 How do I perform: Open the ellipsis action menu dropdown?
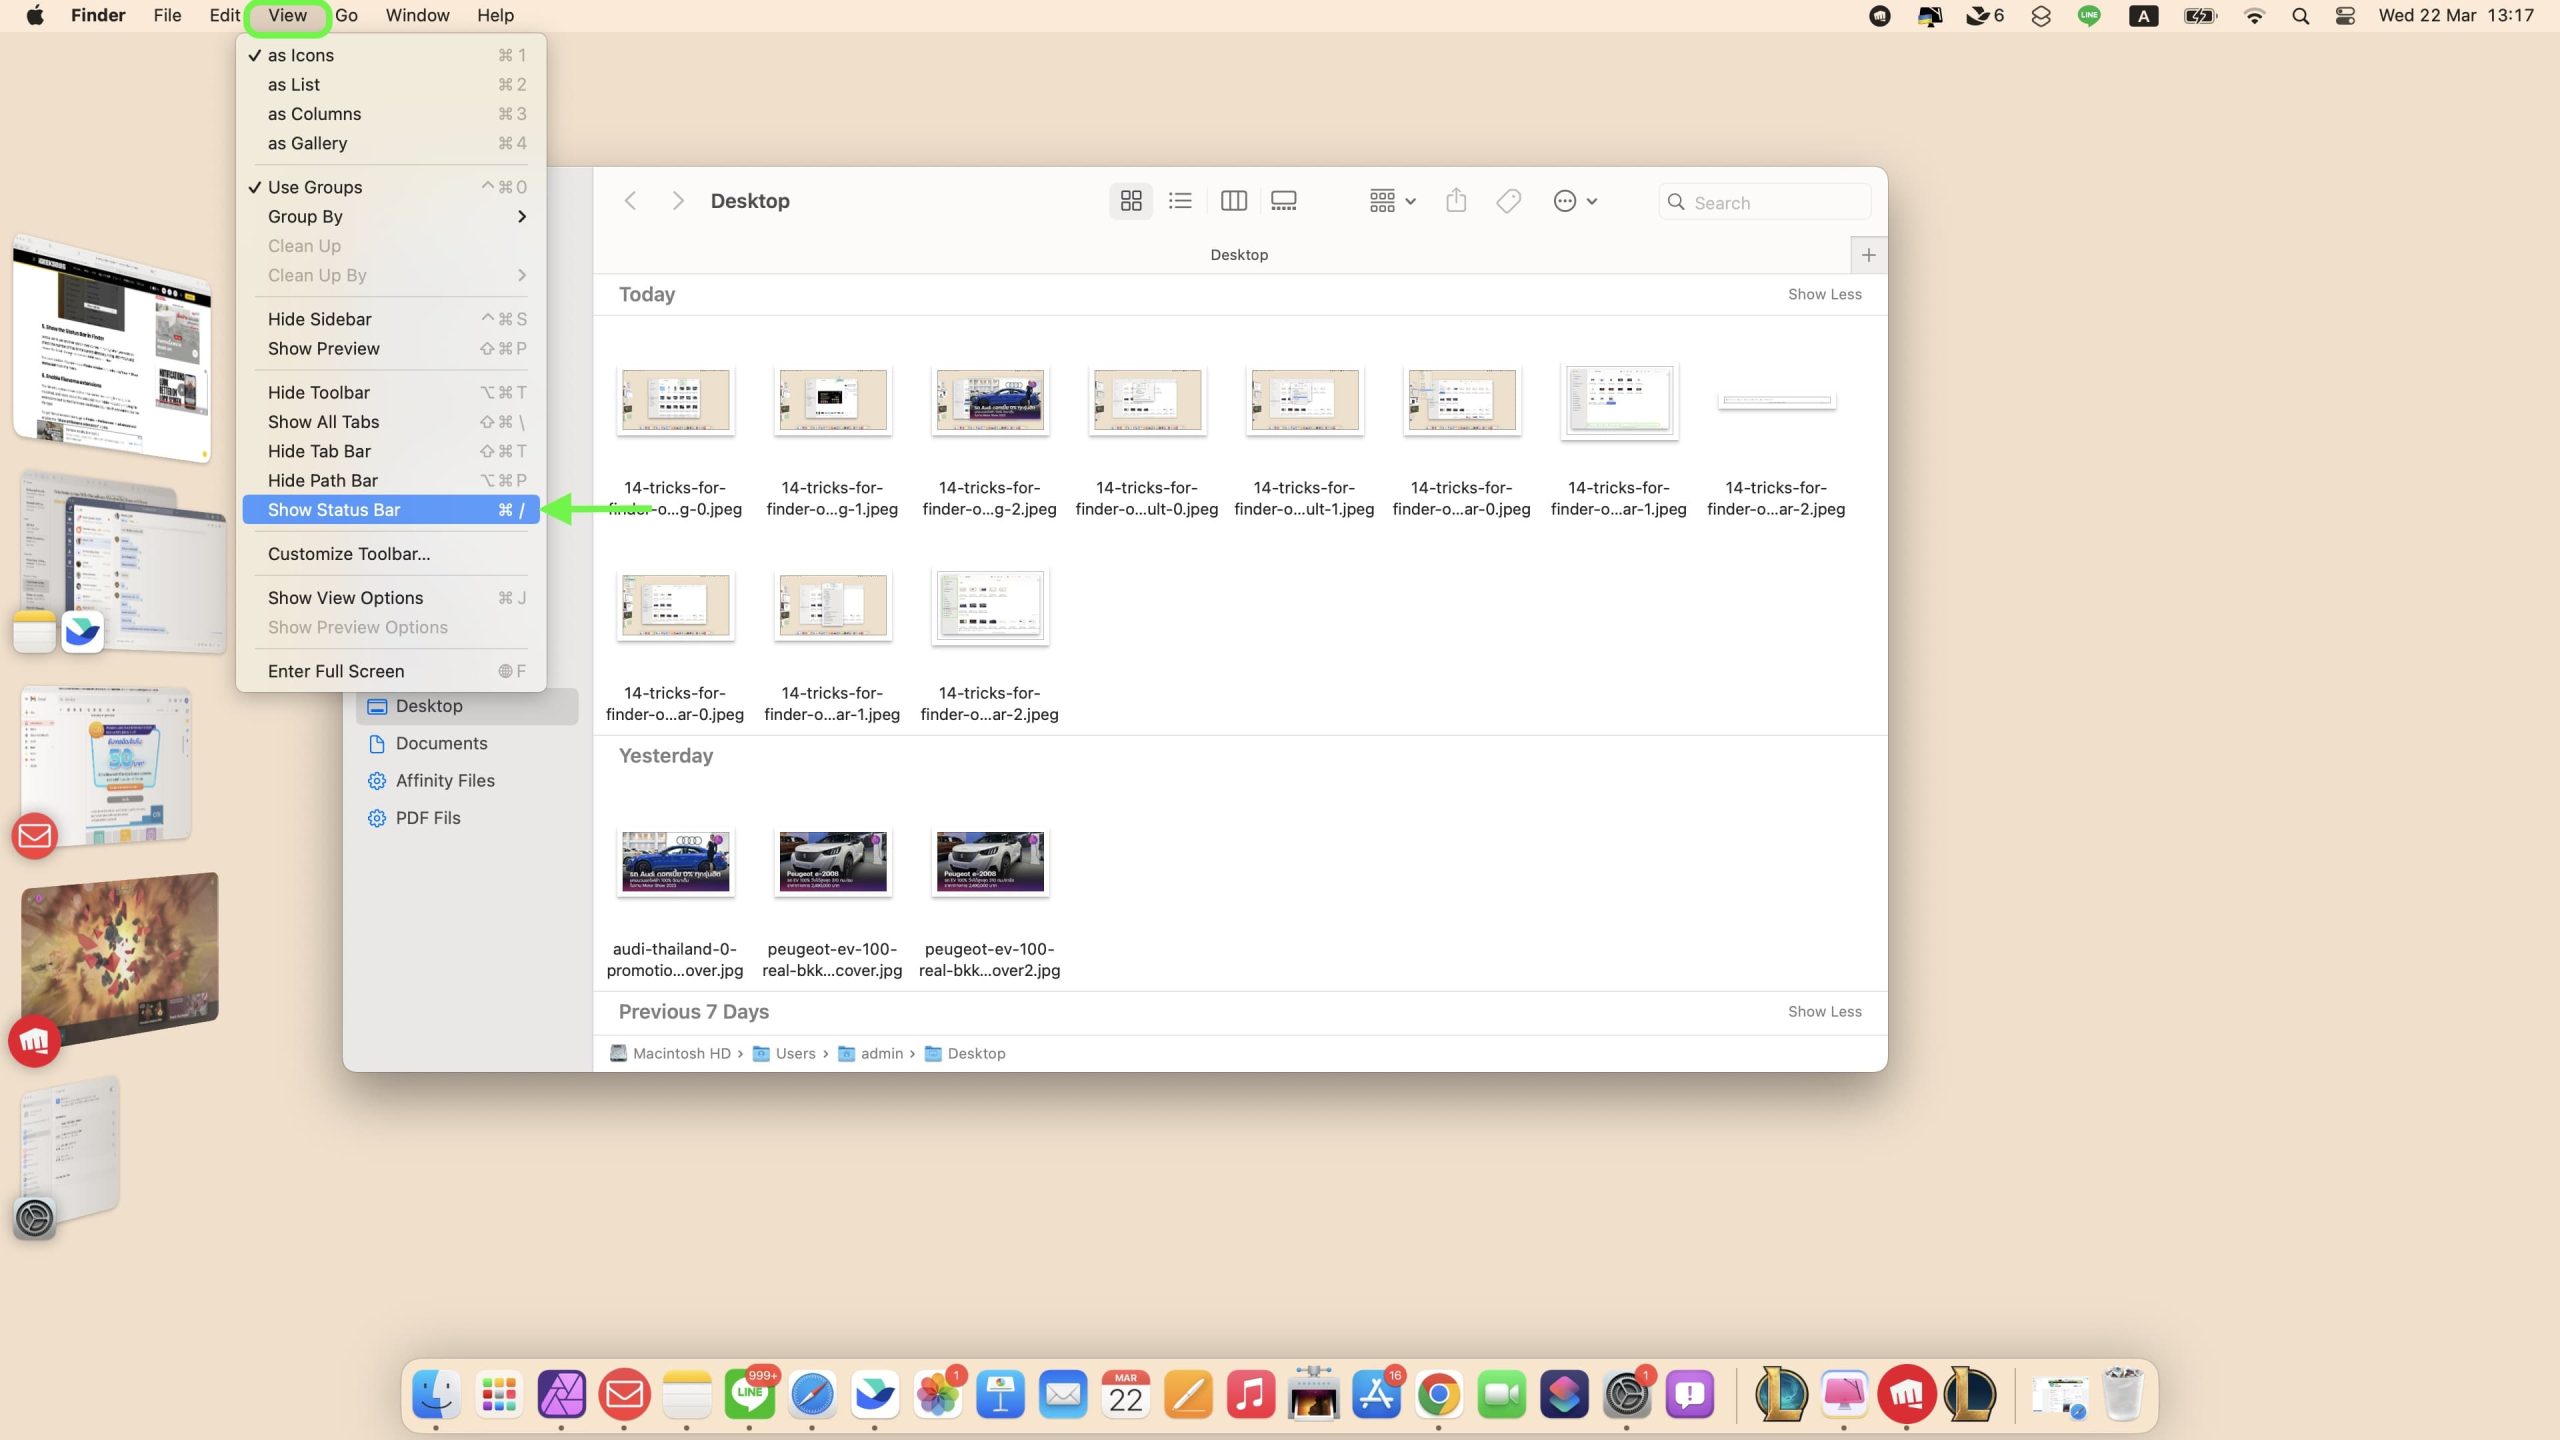point(1574,201)
